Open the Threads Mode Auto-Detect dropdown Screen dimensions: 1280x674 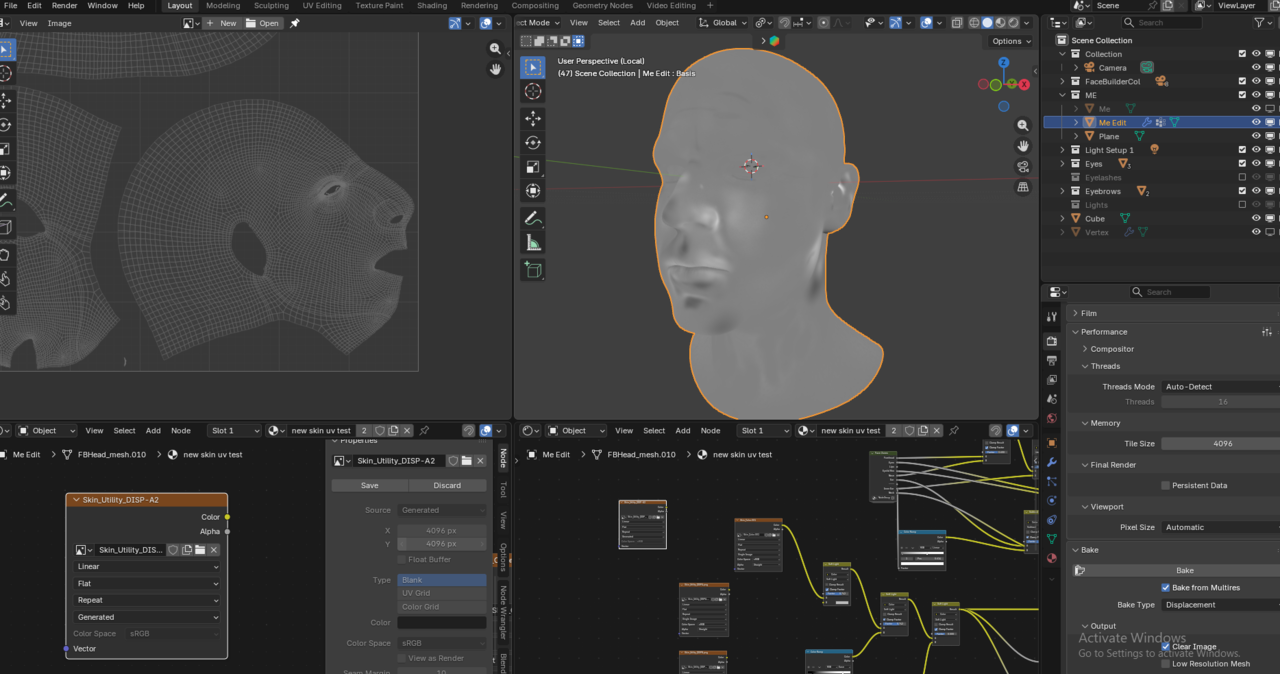coord(1221,387)
